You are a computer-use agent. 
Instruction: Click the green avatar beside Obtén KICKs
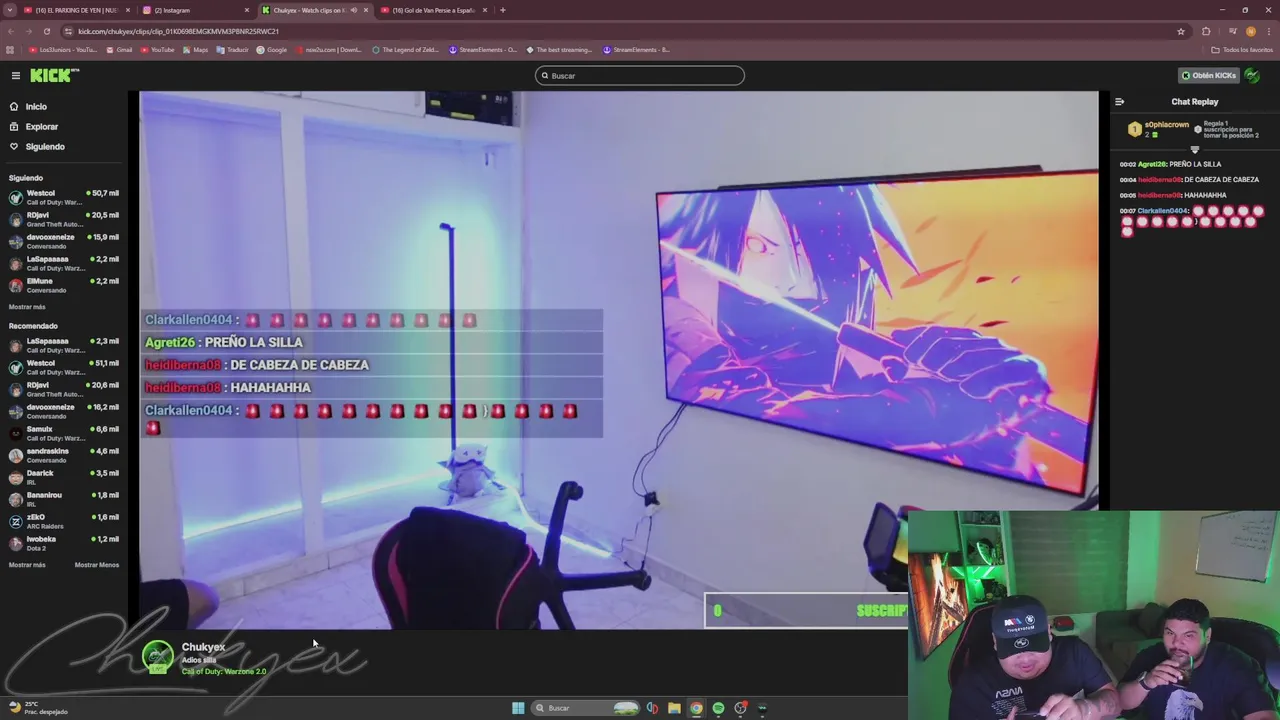tap(1253, 75)
